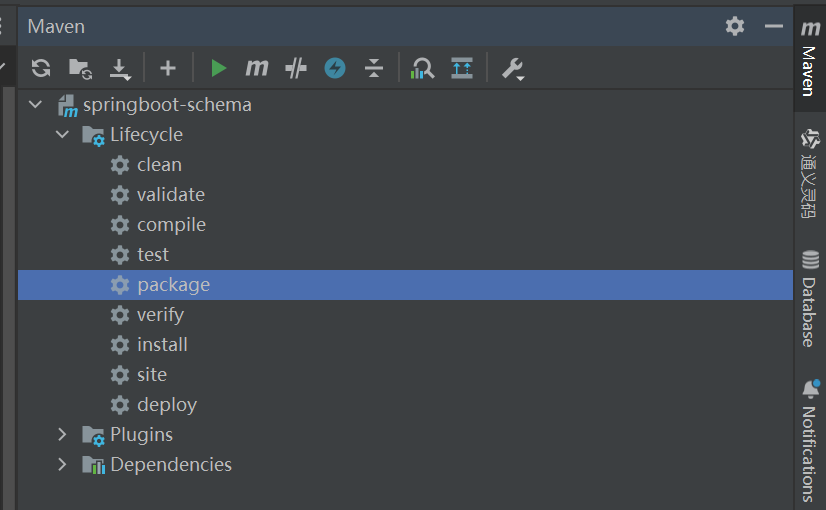This screenshot has width=826, height=510.
Task: Generate sources and update folders icon
Action: point(81,68)
